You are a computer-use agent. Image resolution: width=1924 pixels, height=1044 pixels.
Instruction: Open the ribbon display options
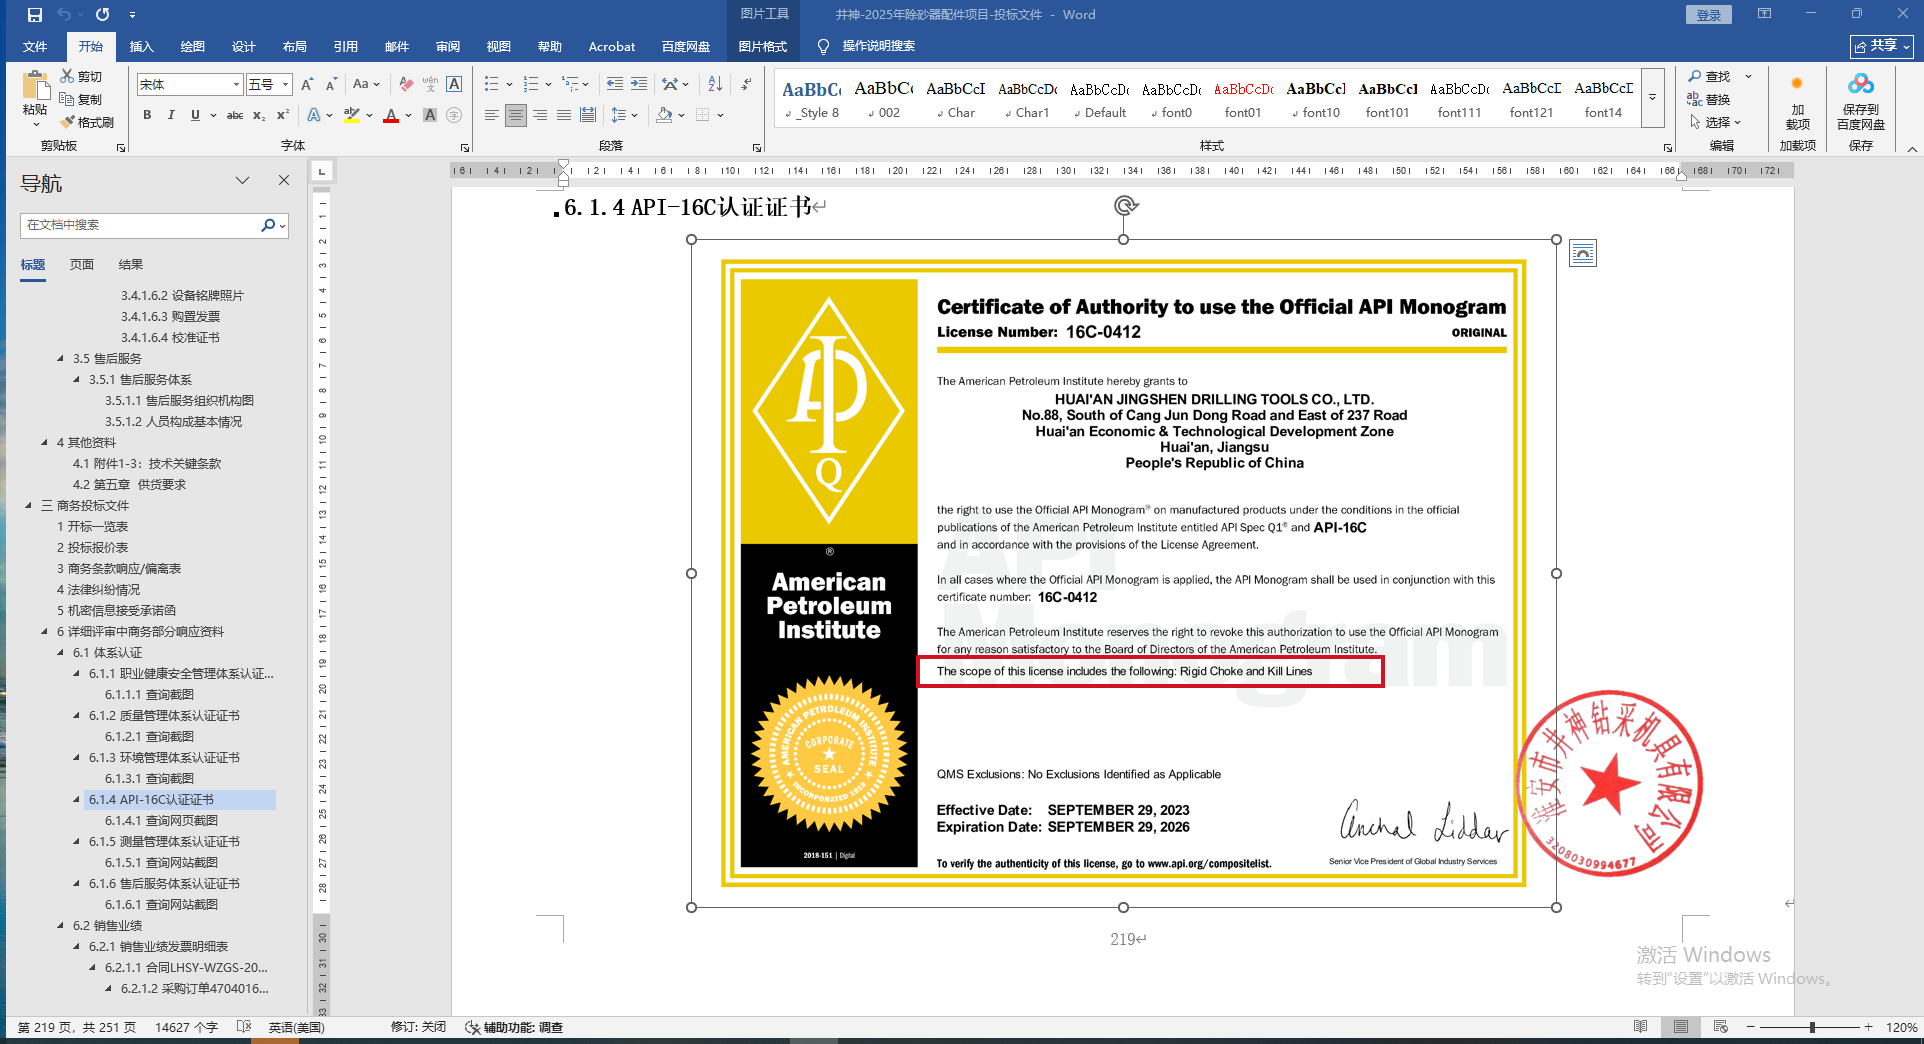1764,14
